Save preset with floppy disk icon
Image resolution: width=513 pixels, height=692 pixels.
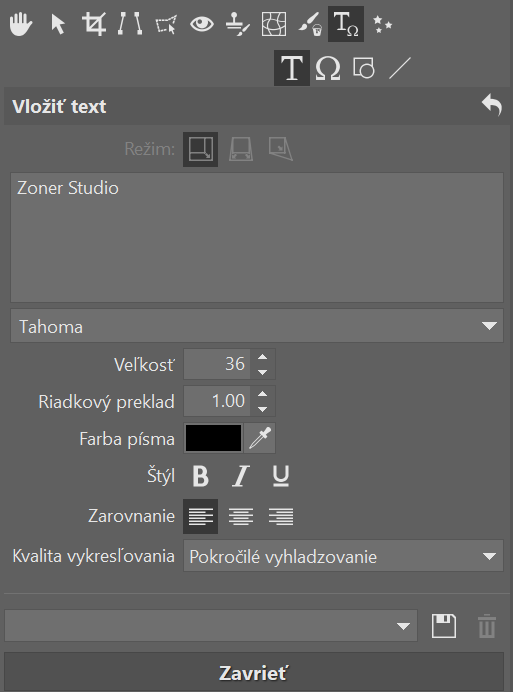[444, 626]
